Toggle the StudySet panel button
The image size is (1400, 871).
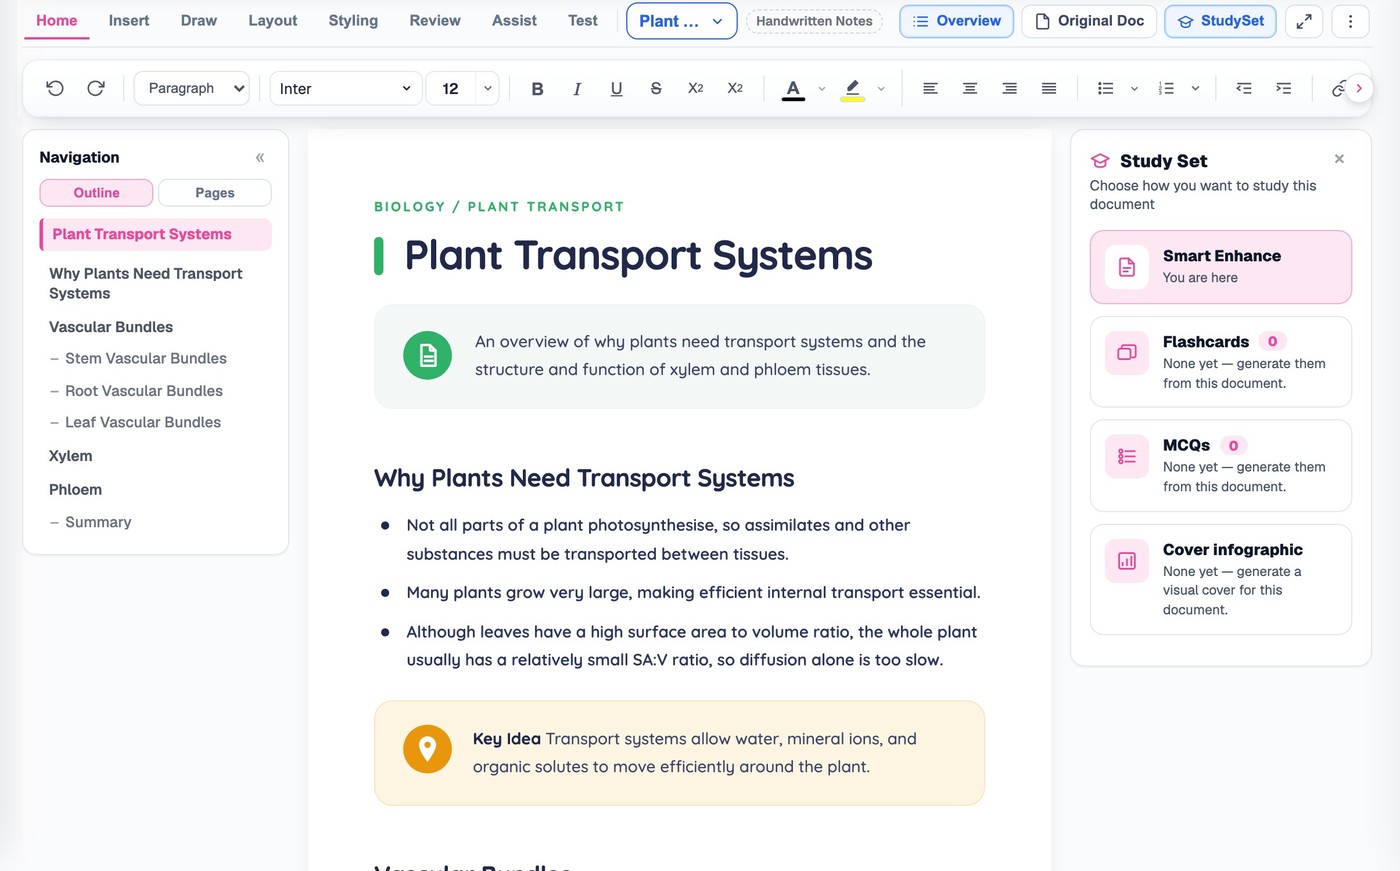pyautogui.click(x=1220, y=21)
